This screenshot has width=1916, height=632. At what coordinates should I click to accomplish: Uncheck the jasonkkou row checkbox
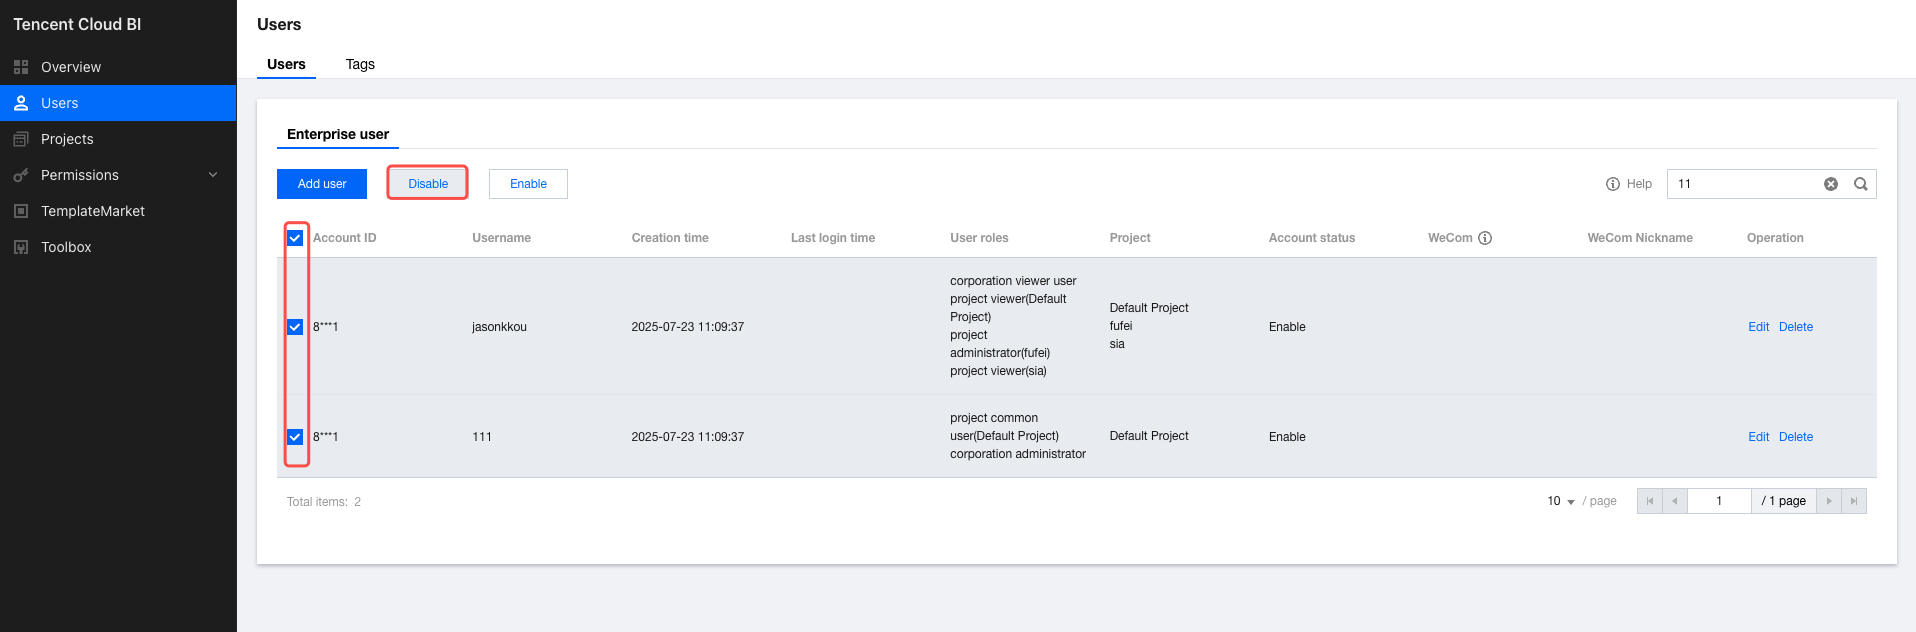[x=295, y=327]
